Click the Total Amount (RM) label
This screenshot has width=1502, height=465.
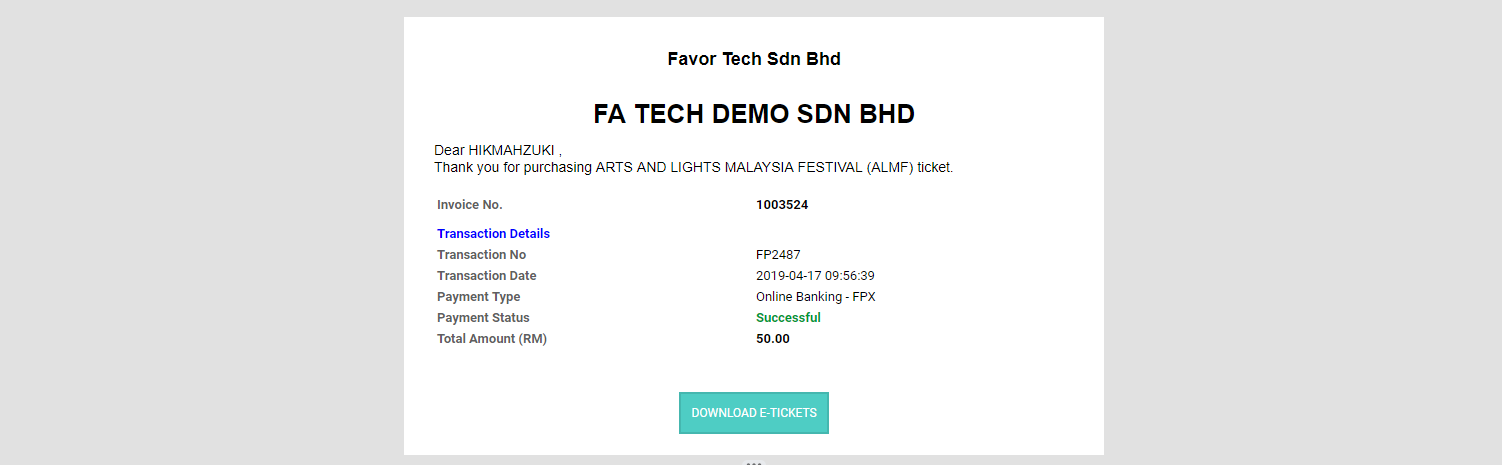(x=491, y=339)
